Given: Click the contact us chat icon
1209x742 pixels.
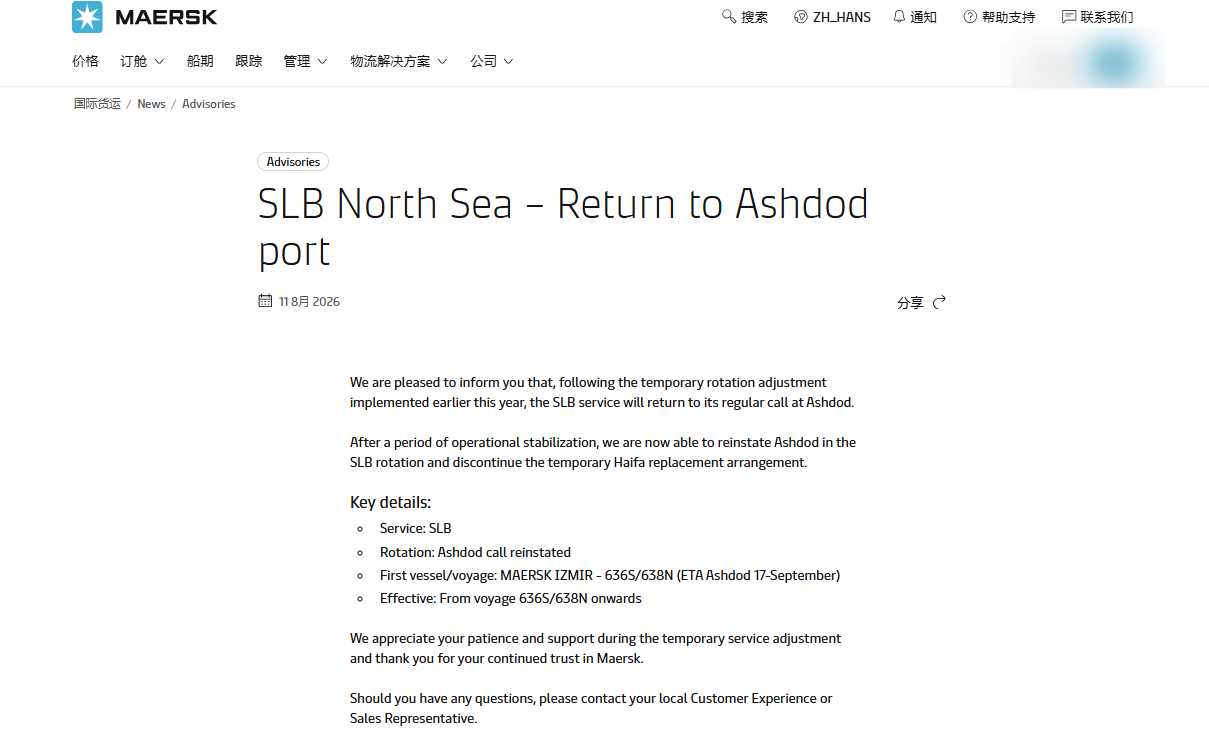Looking at the screenshot, I should [1069, 17].
